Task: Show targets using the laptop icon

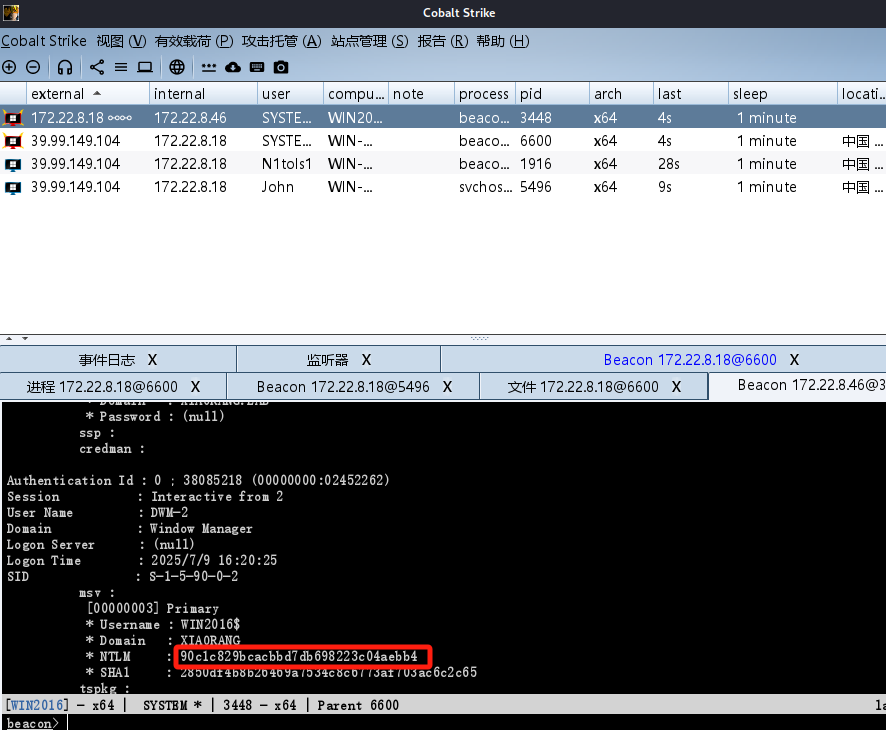Action: pyautogui.click(x=145, y=67)
